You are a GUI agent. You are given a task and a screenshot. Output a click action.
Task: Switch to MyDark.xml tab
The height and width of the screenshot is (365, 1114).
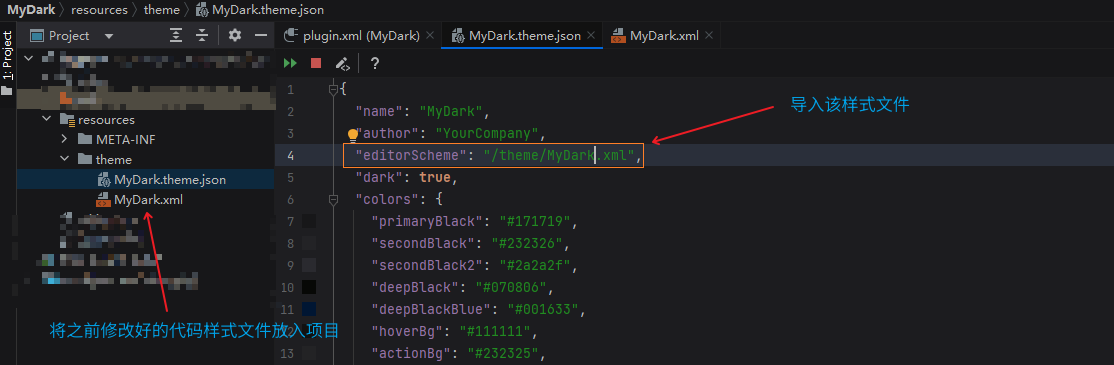click(664, 36)
